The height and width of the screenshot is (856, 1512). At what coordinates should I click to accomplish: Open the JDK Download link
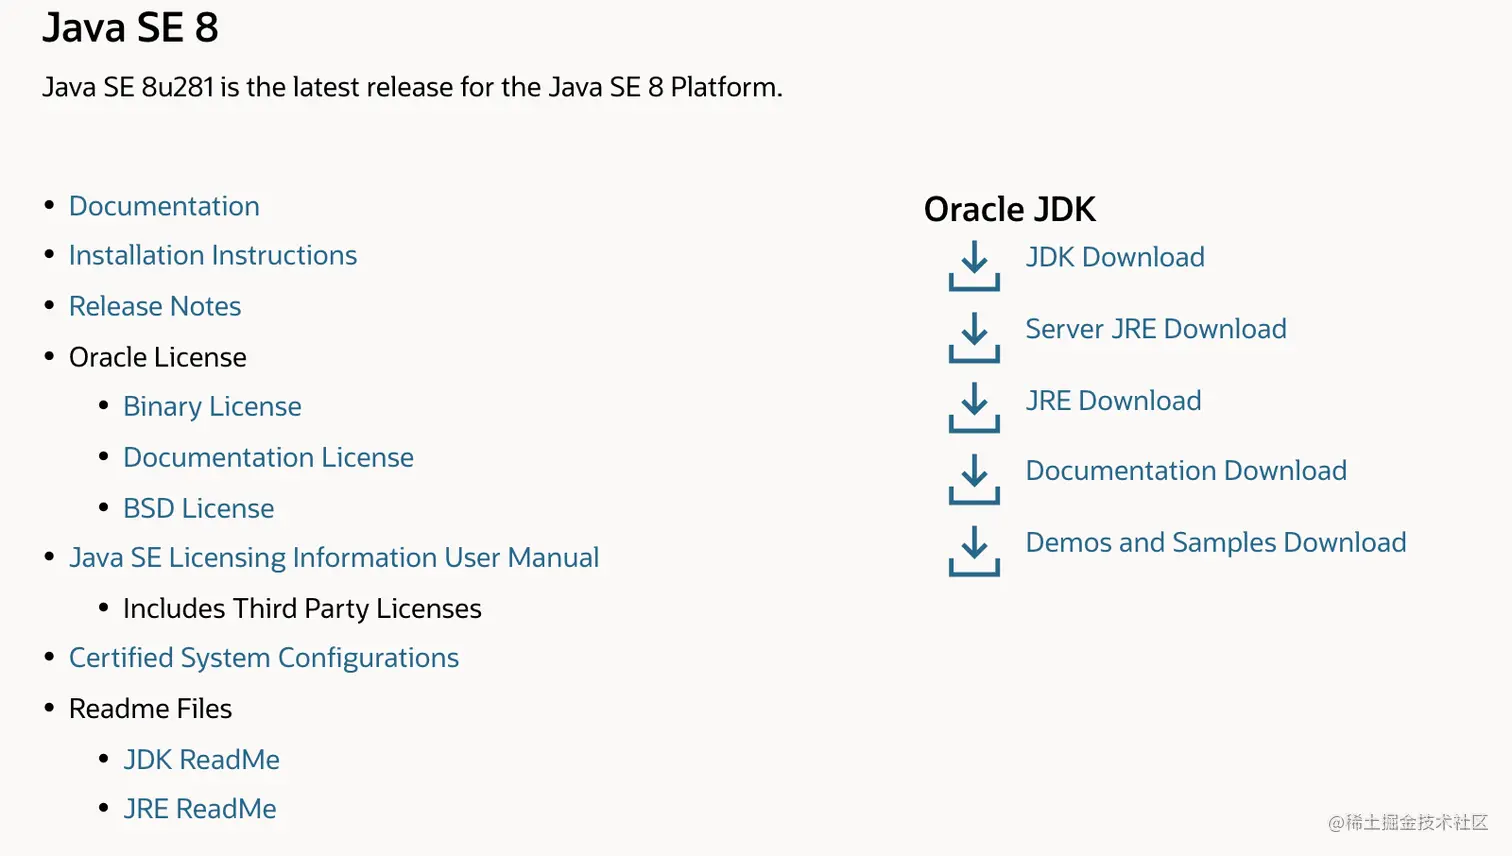click(x=1114, y=257)
